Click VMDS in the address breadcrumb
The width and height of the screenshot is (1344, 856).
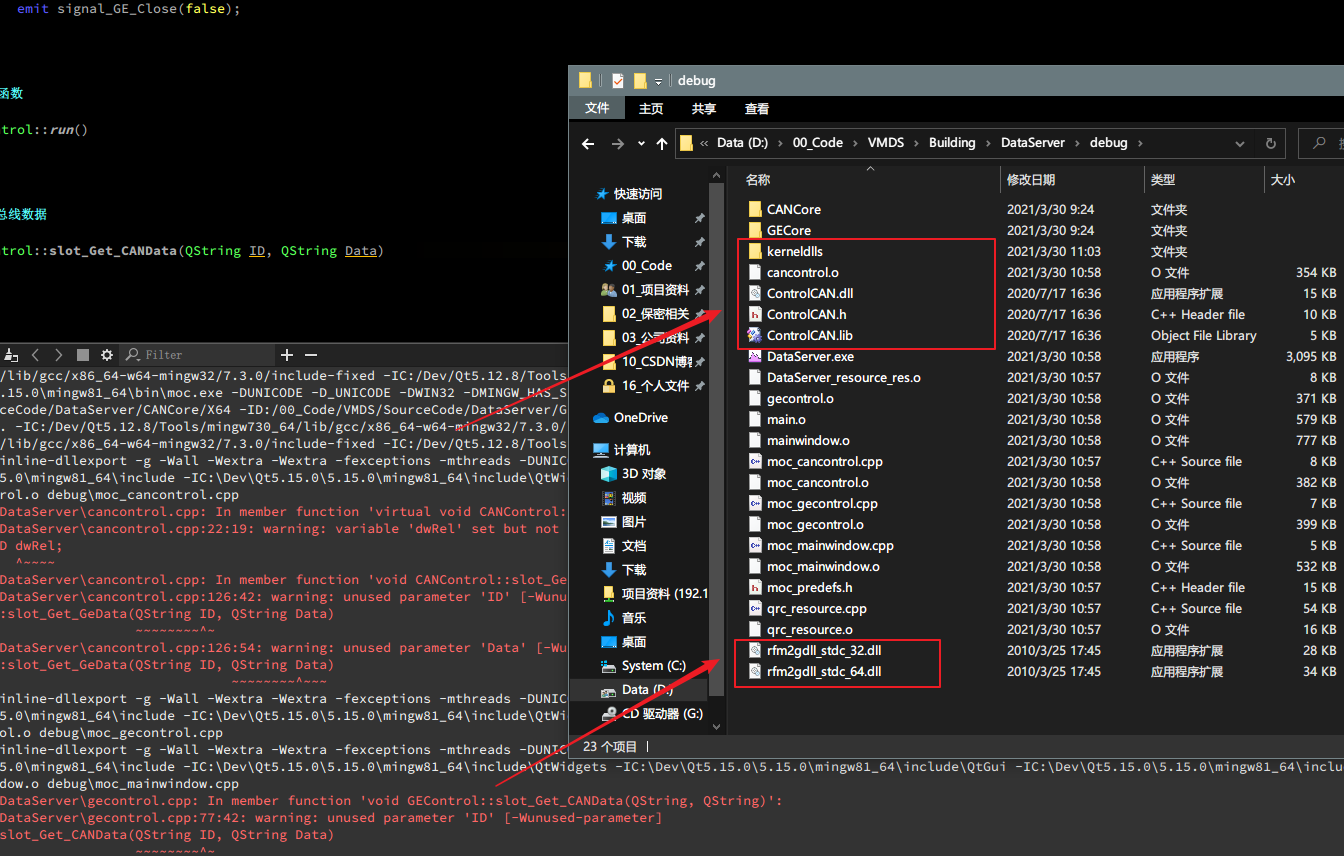point(886,143)
